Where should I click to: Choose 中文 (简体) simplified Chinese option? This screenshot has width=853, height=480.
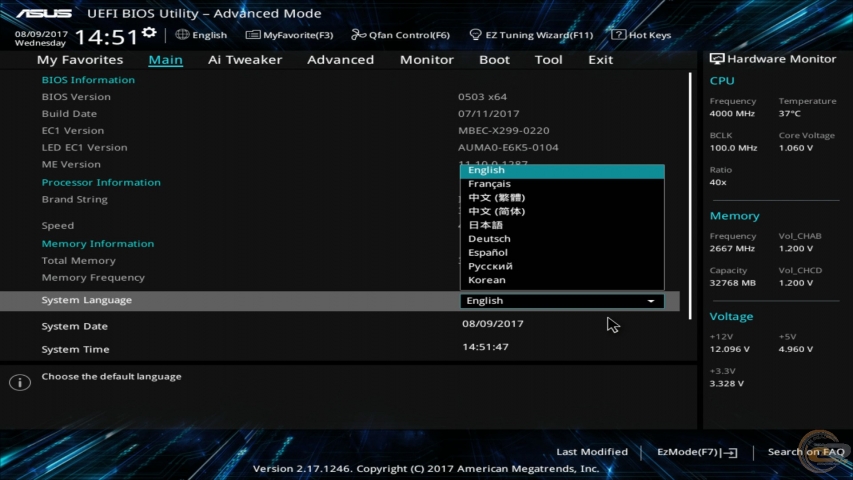(562, 211)
